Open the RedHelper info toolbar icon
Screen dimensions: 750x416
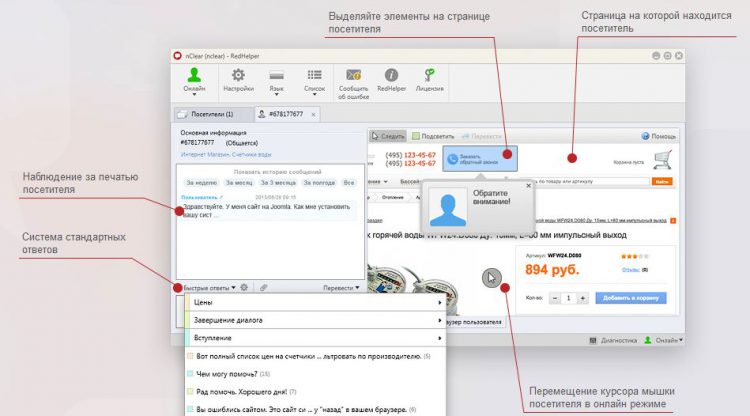pyautogui.click(x=391, y=80)
